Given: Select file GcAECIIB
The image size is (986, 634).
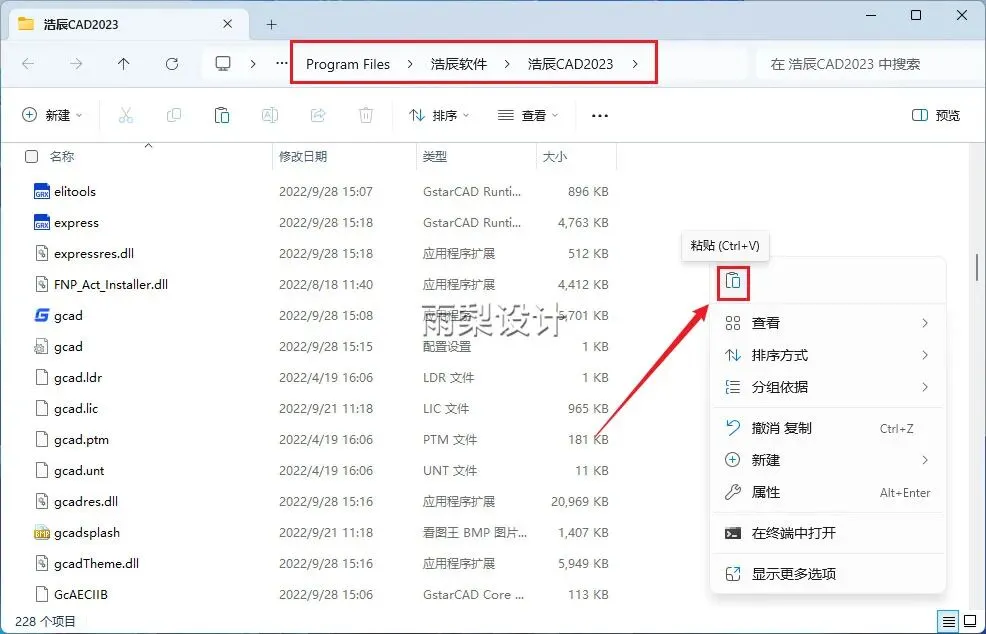Looking at the screenshot, I should tap(80, 594).
